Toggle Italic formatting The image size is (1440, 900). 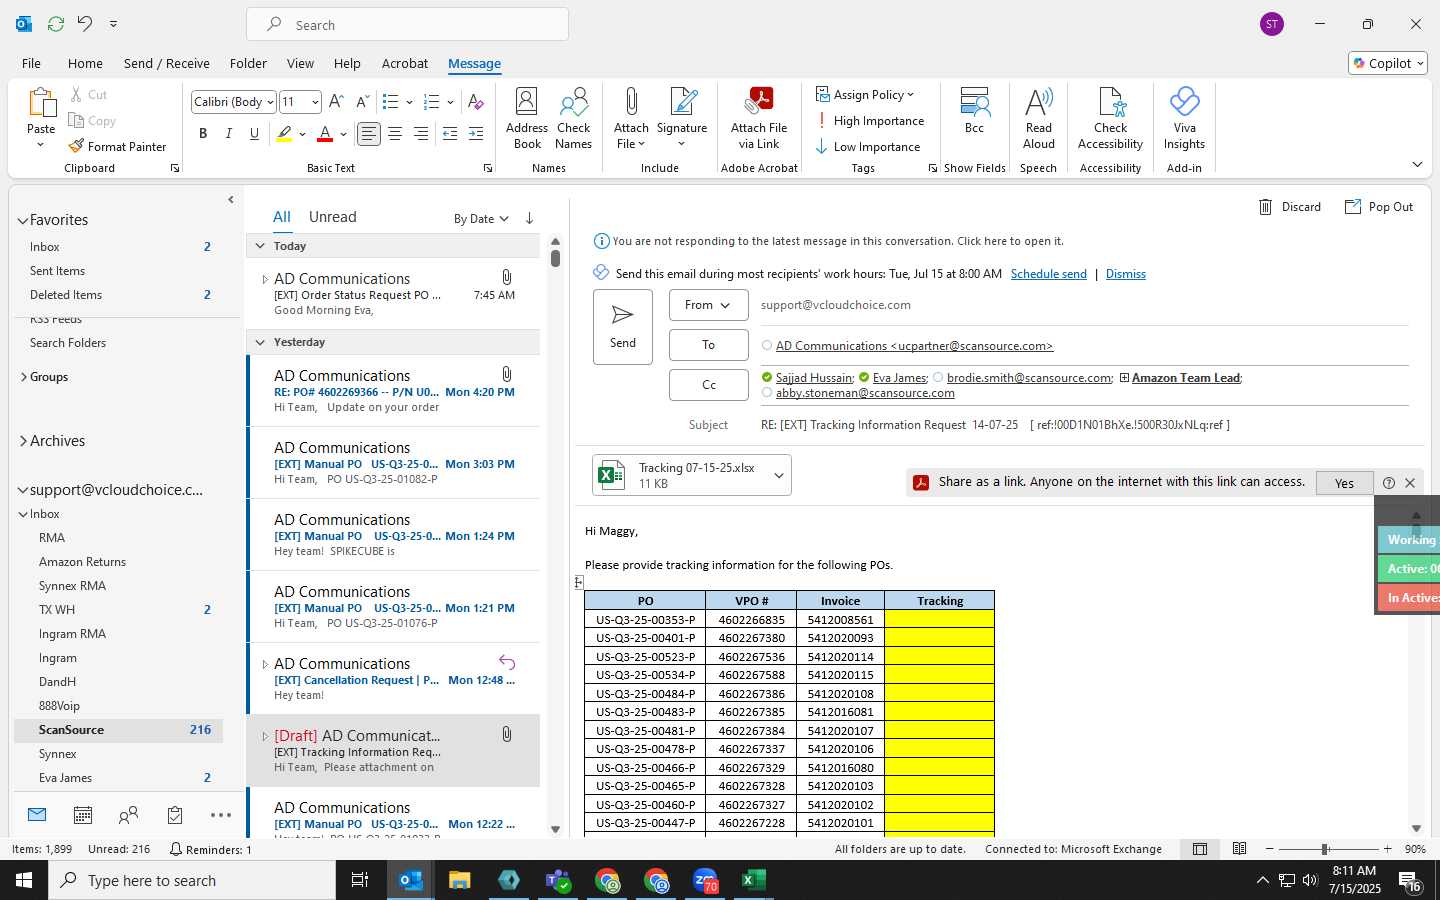(x=229, y=133)
